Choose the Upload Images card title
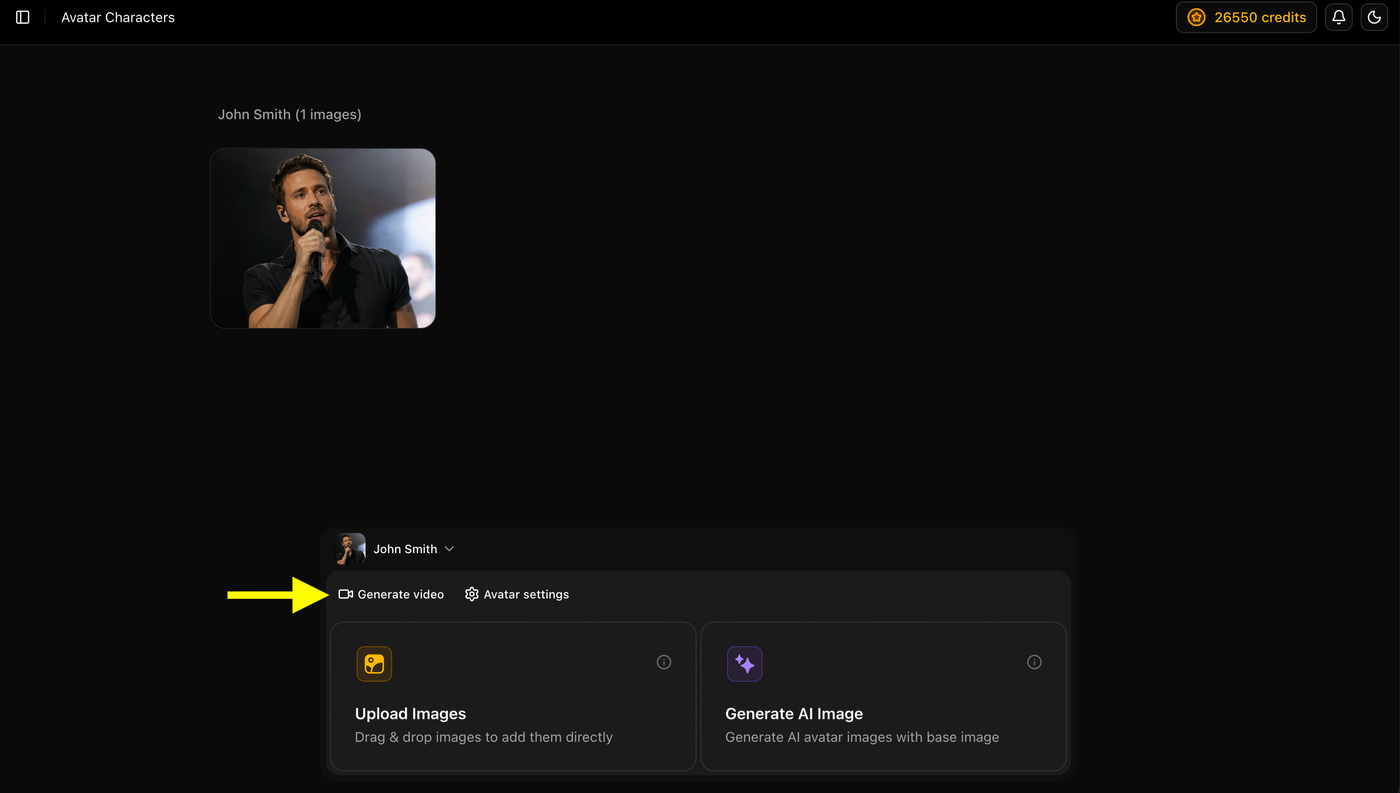1400x793 pixels. pyautogui.click(x=411, y=714)
